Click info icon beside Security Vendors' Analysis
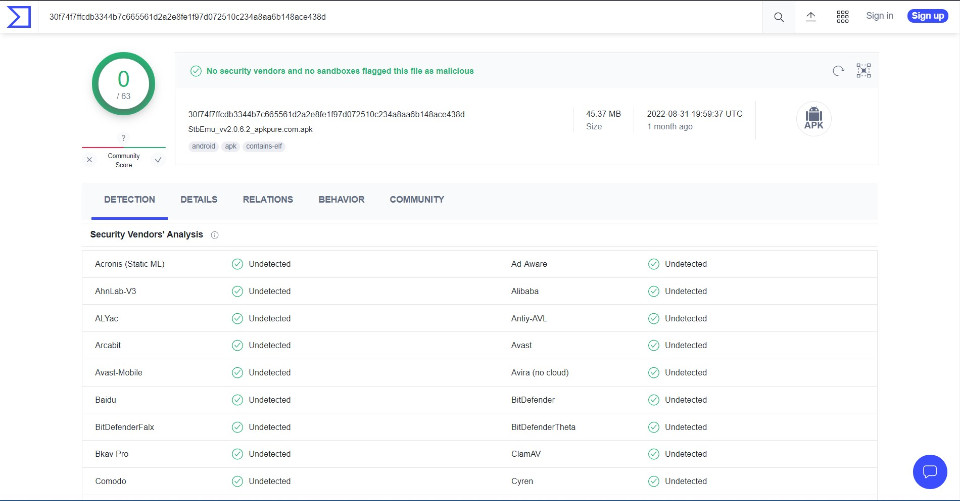Viewport: 960px width, 501px height. pos(214,235)
